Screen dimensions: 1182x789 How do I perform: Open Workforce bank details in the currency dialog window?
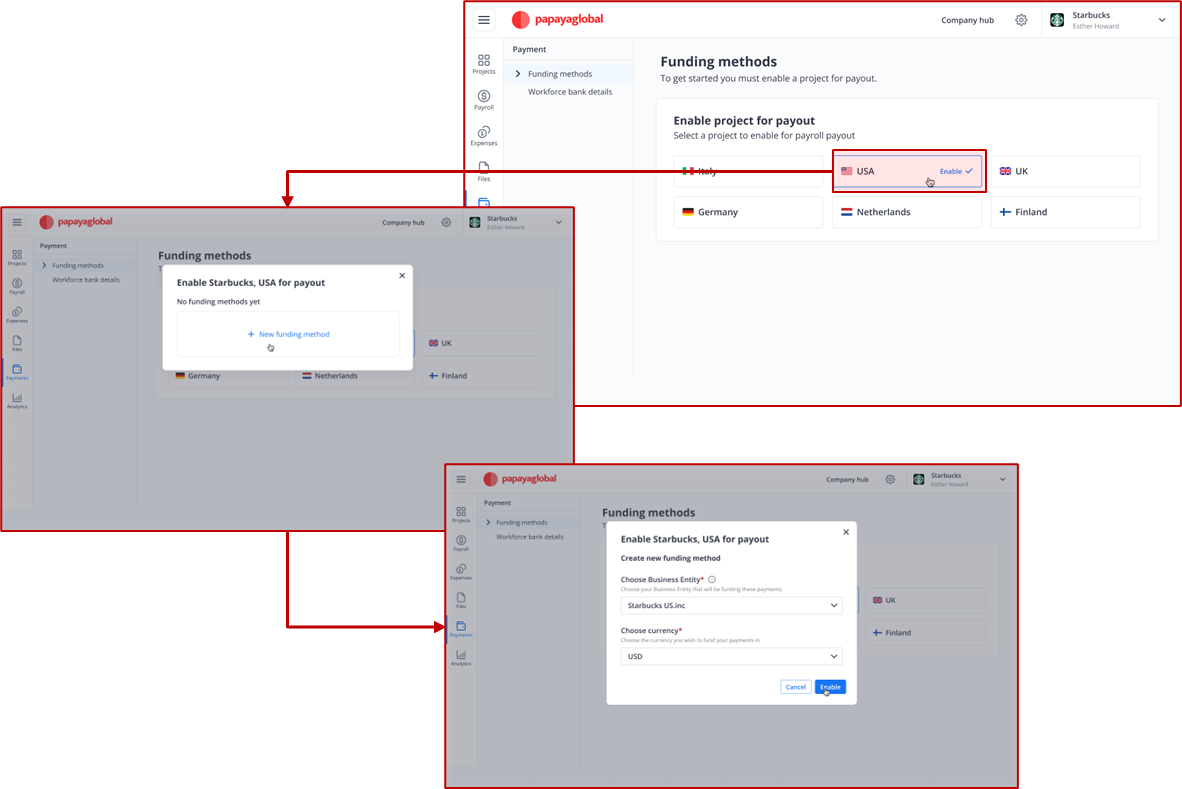coord(530,537)
